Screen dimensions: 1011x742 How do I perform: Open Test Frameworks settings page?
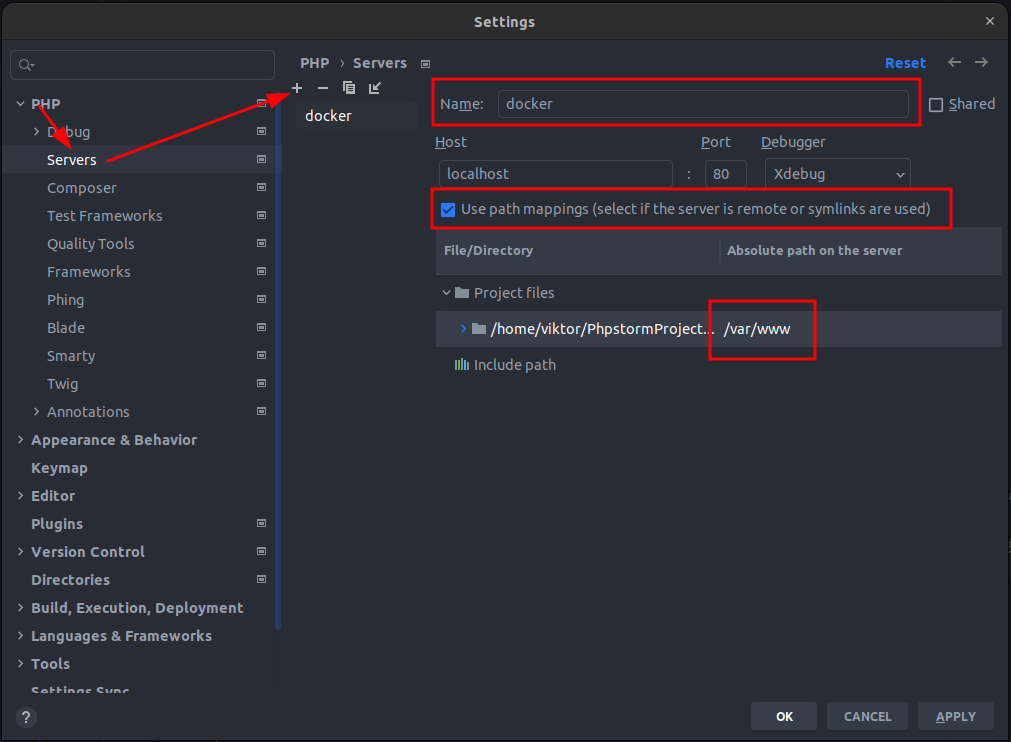pos(104,216)
